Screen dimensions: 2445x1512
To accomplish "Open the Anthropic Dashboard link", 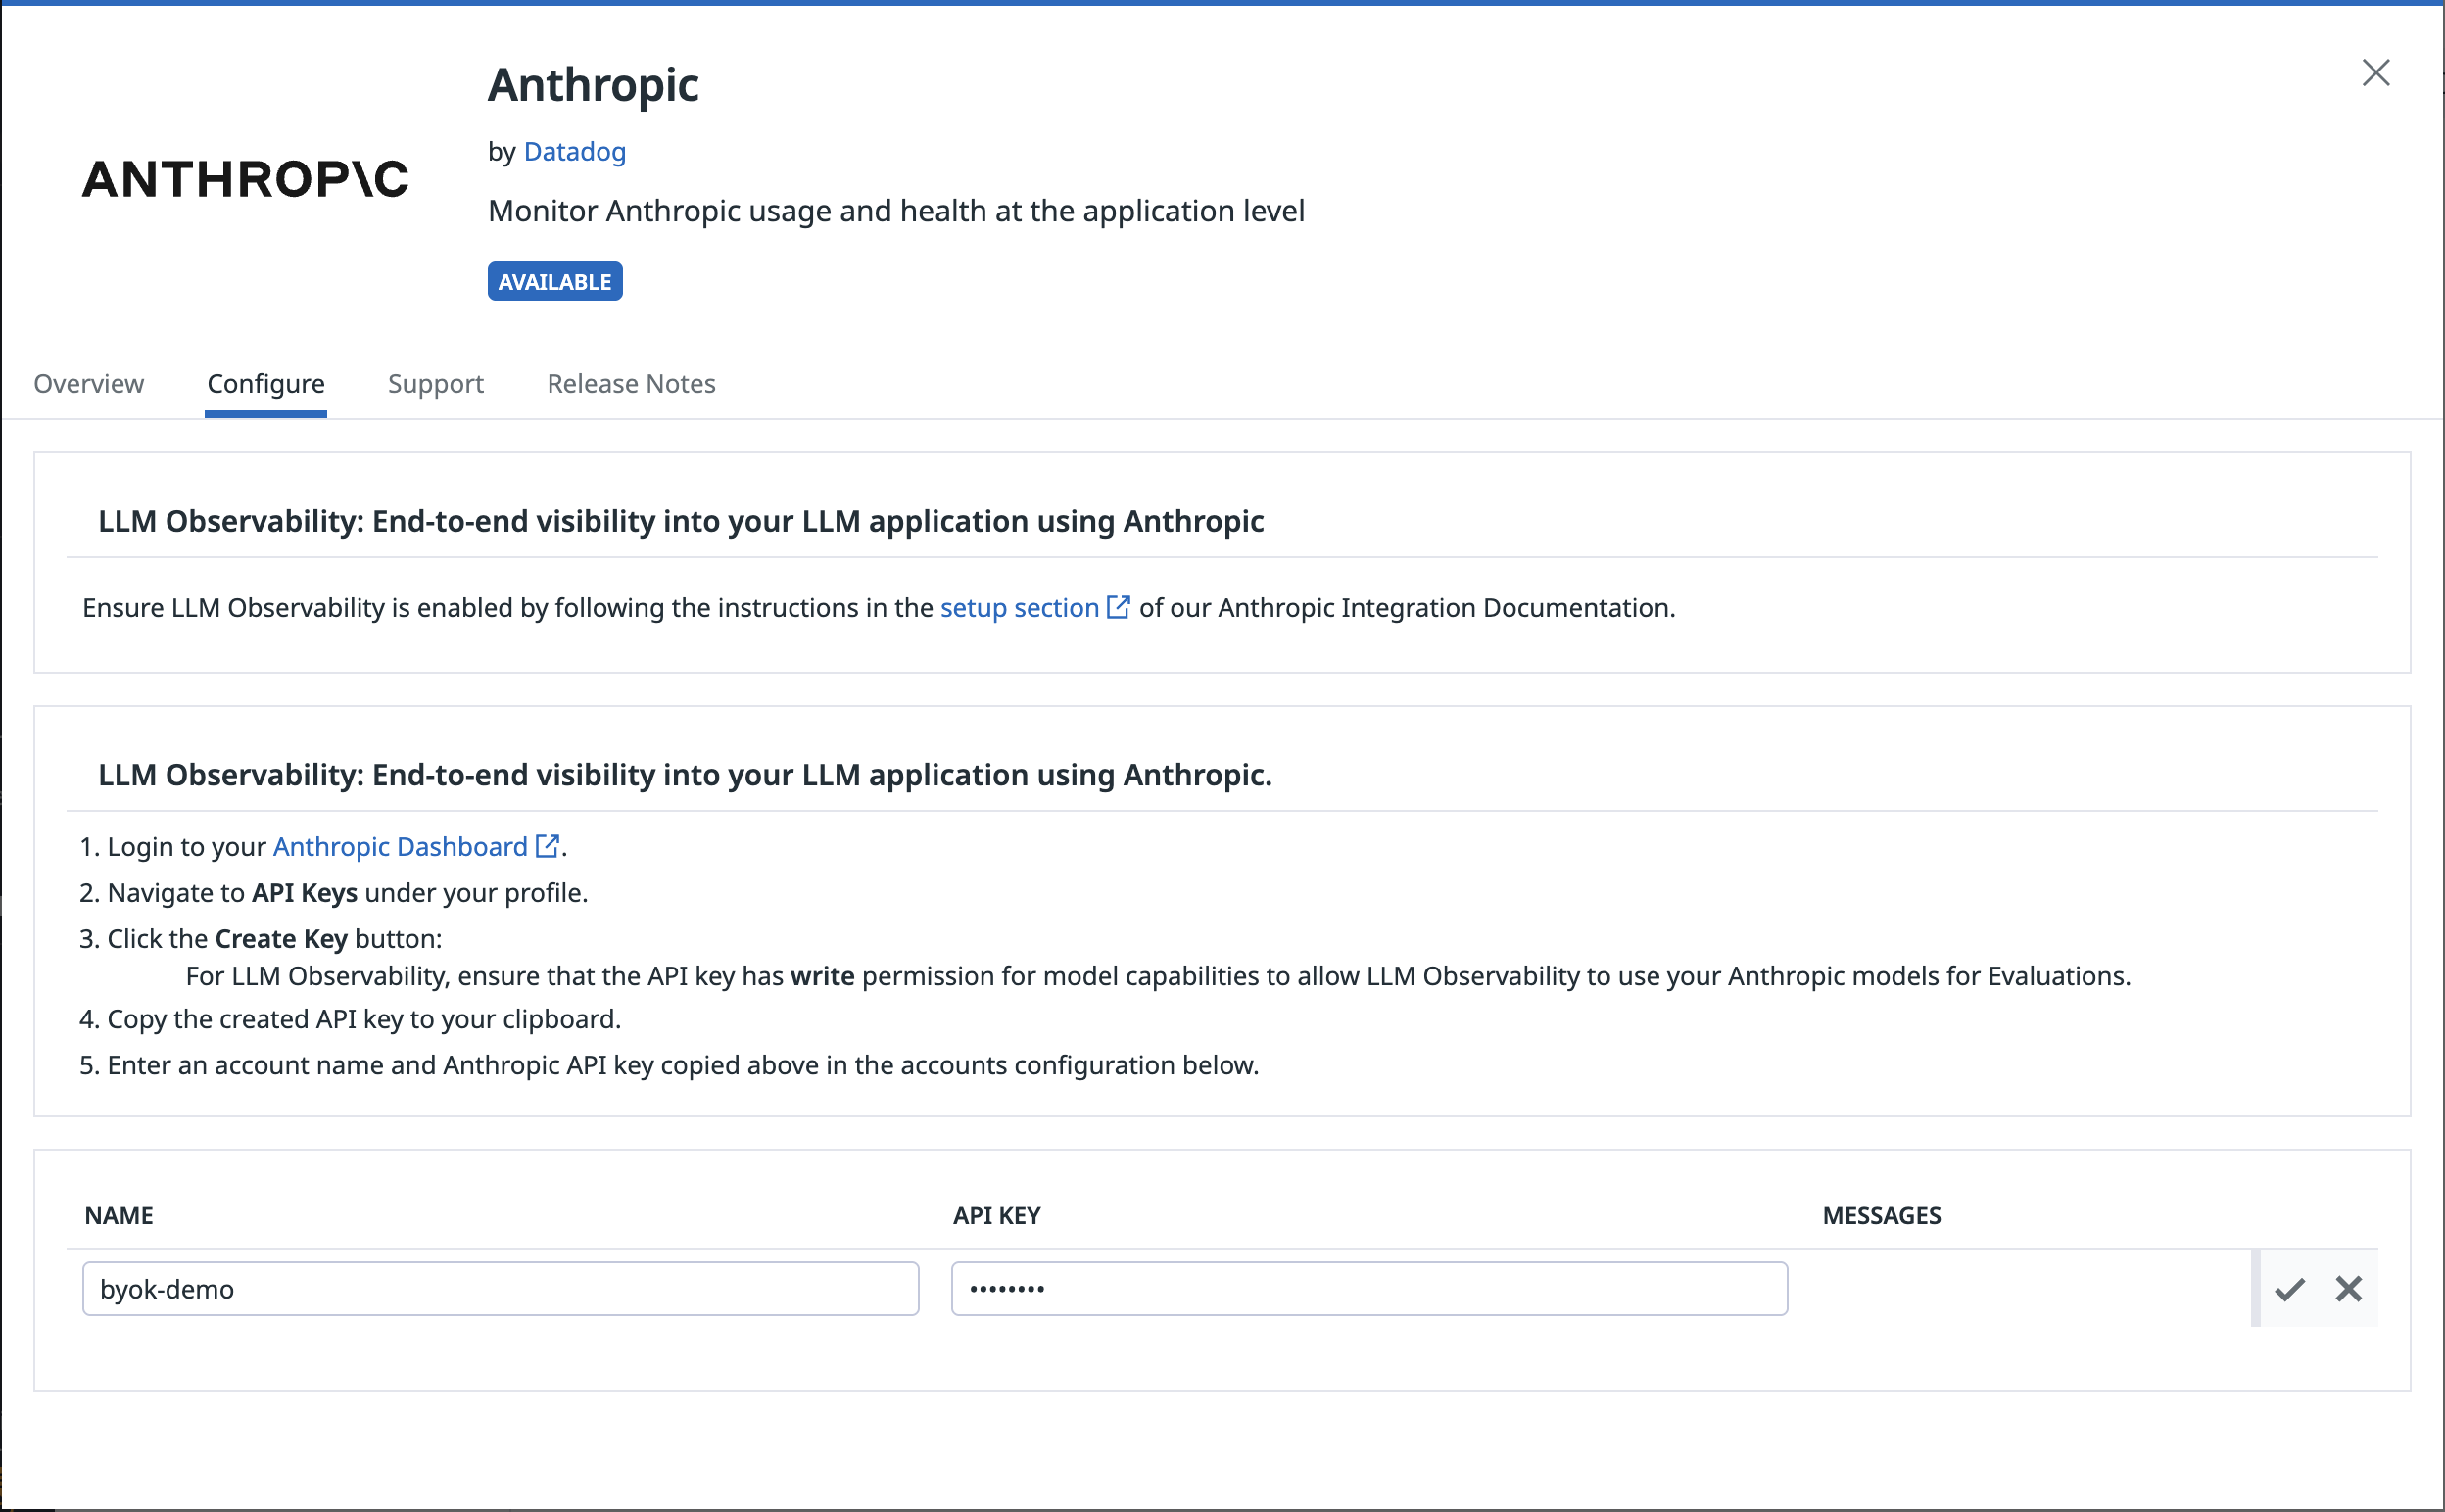I will point(400,847).
